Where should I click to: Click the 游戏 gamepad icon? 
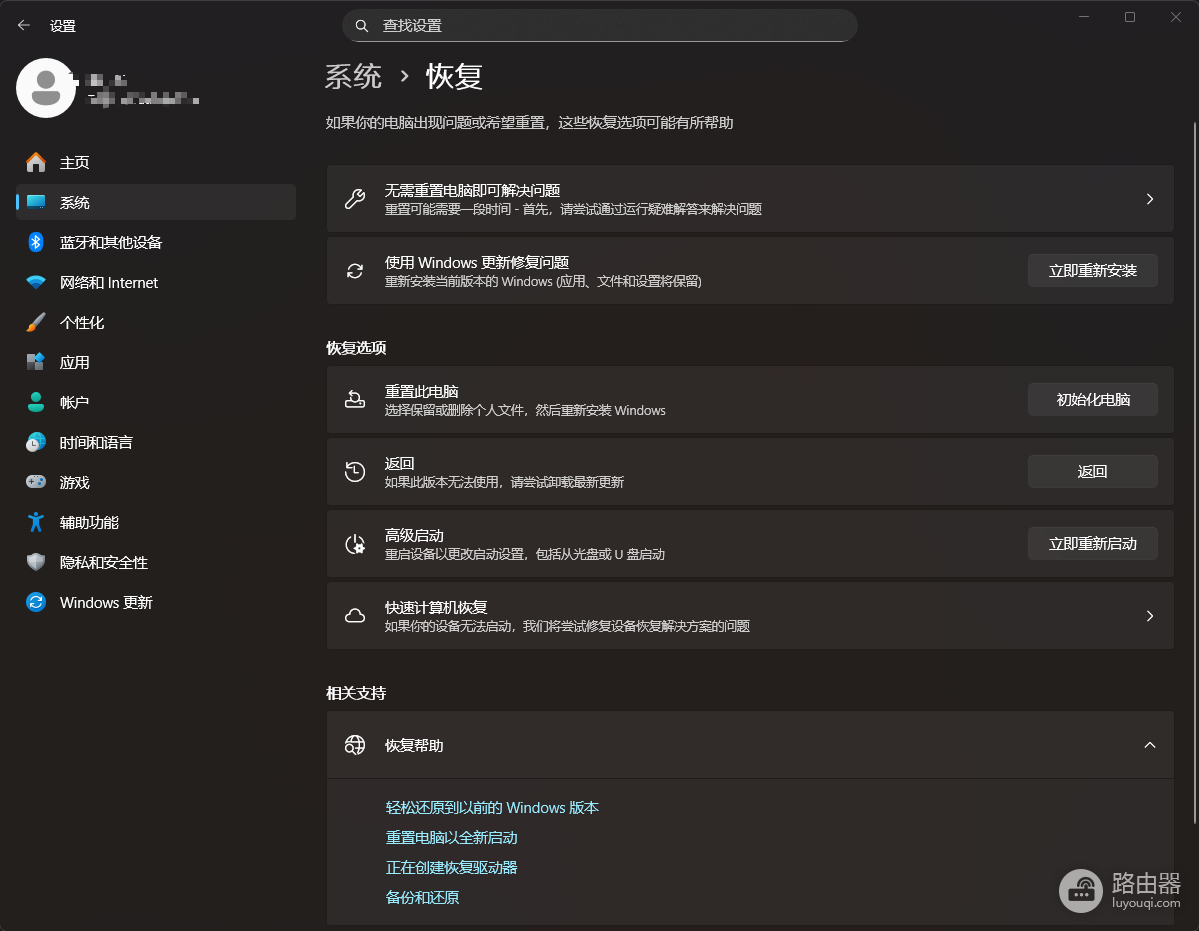coord(36,482)
